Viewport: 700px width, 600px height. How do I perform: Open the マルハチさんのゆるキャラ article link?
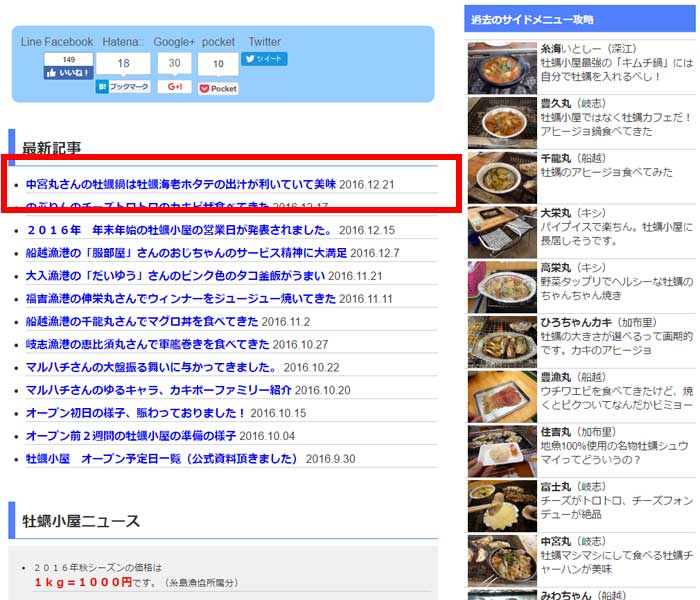[x=158, y=390]
